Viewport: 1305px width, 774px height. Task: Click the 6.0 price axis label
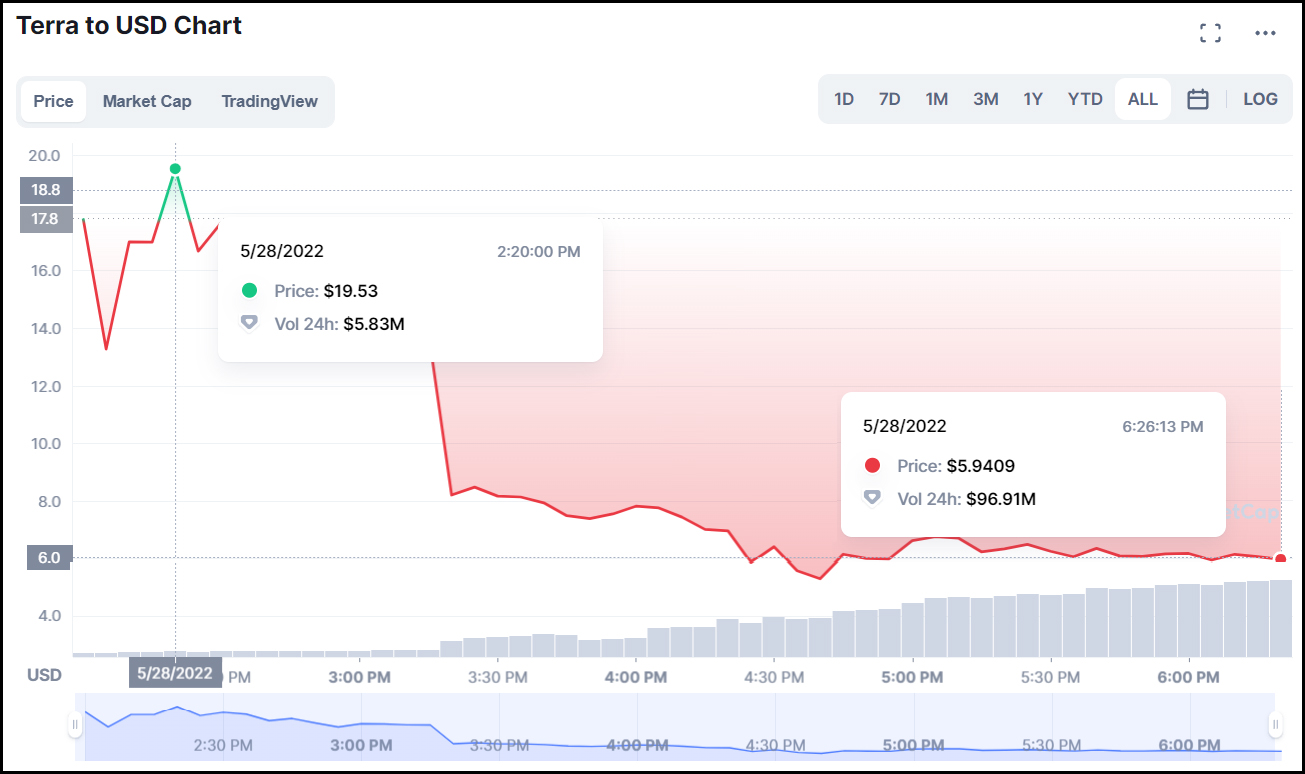coord(45,558)
